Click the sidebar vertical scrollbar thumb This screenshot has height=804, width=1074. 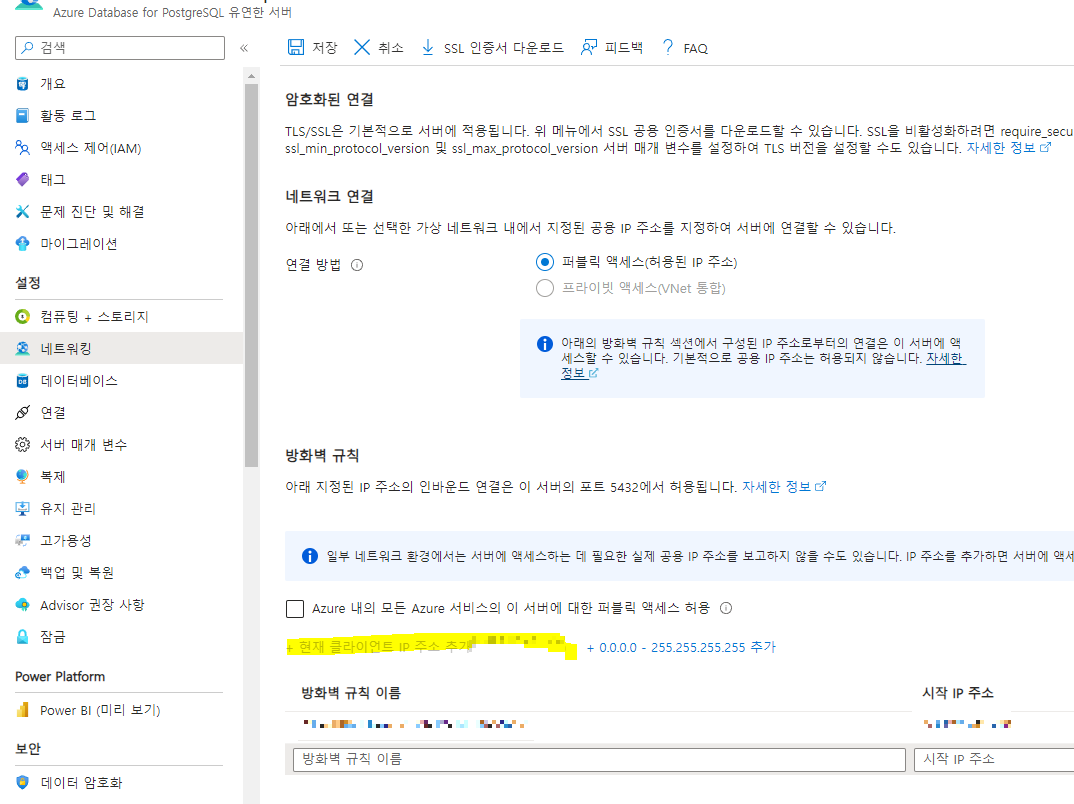(251, 275)
